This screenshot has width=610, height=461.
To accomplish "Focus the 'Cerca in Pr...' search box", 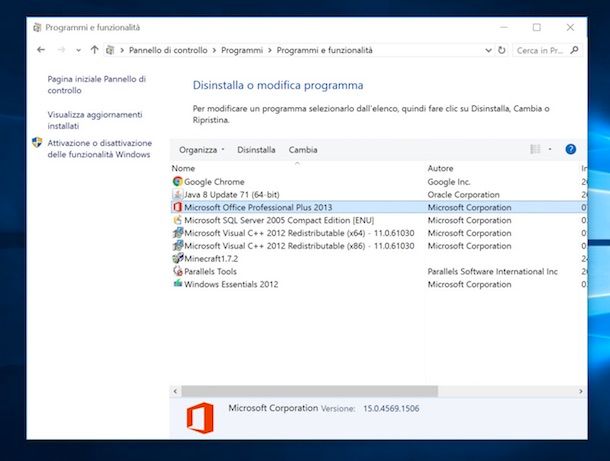I will coord(548,50).
